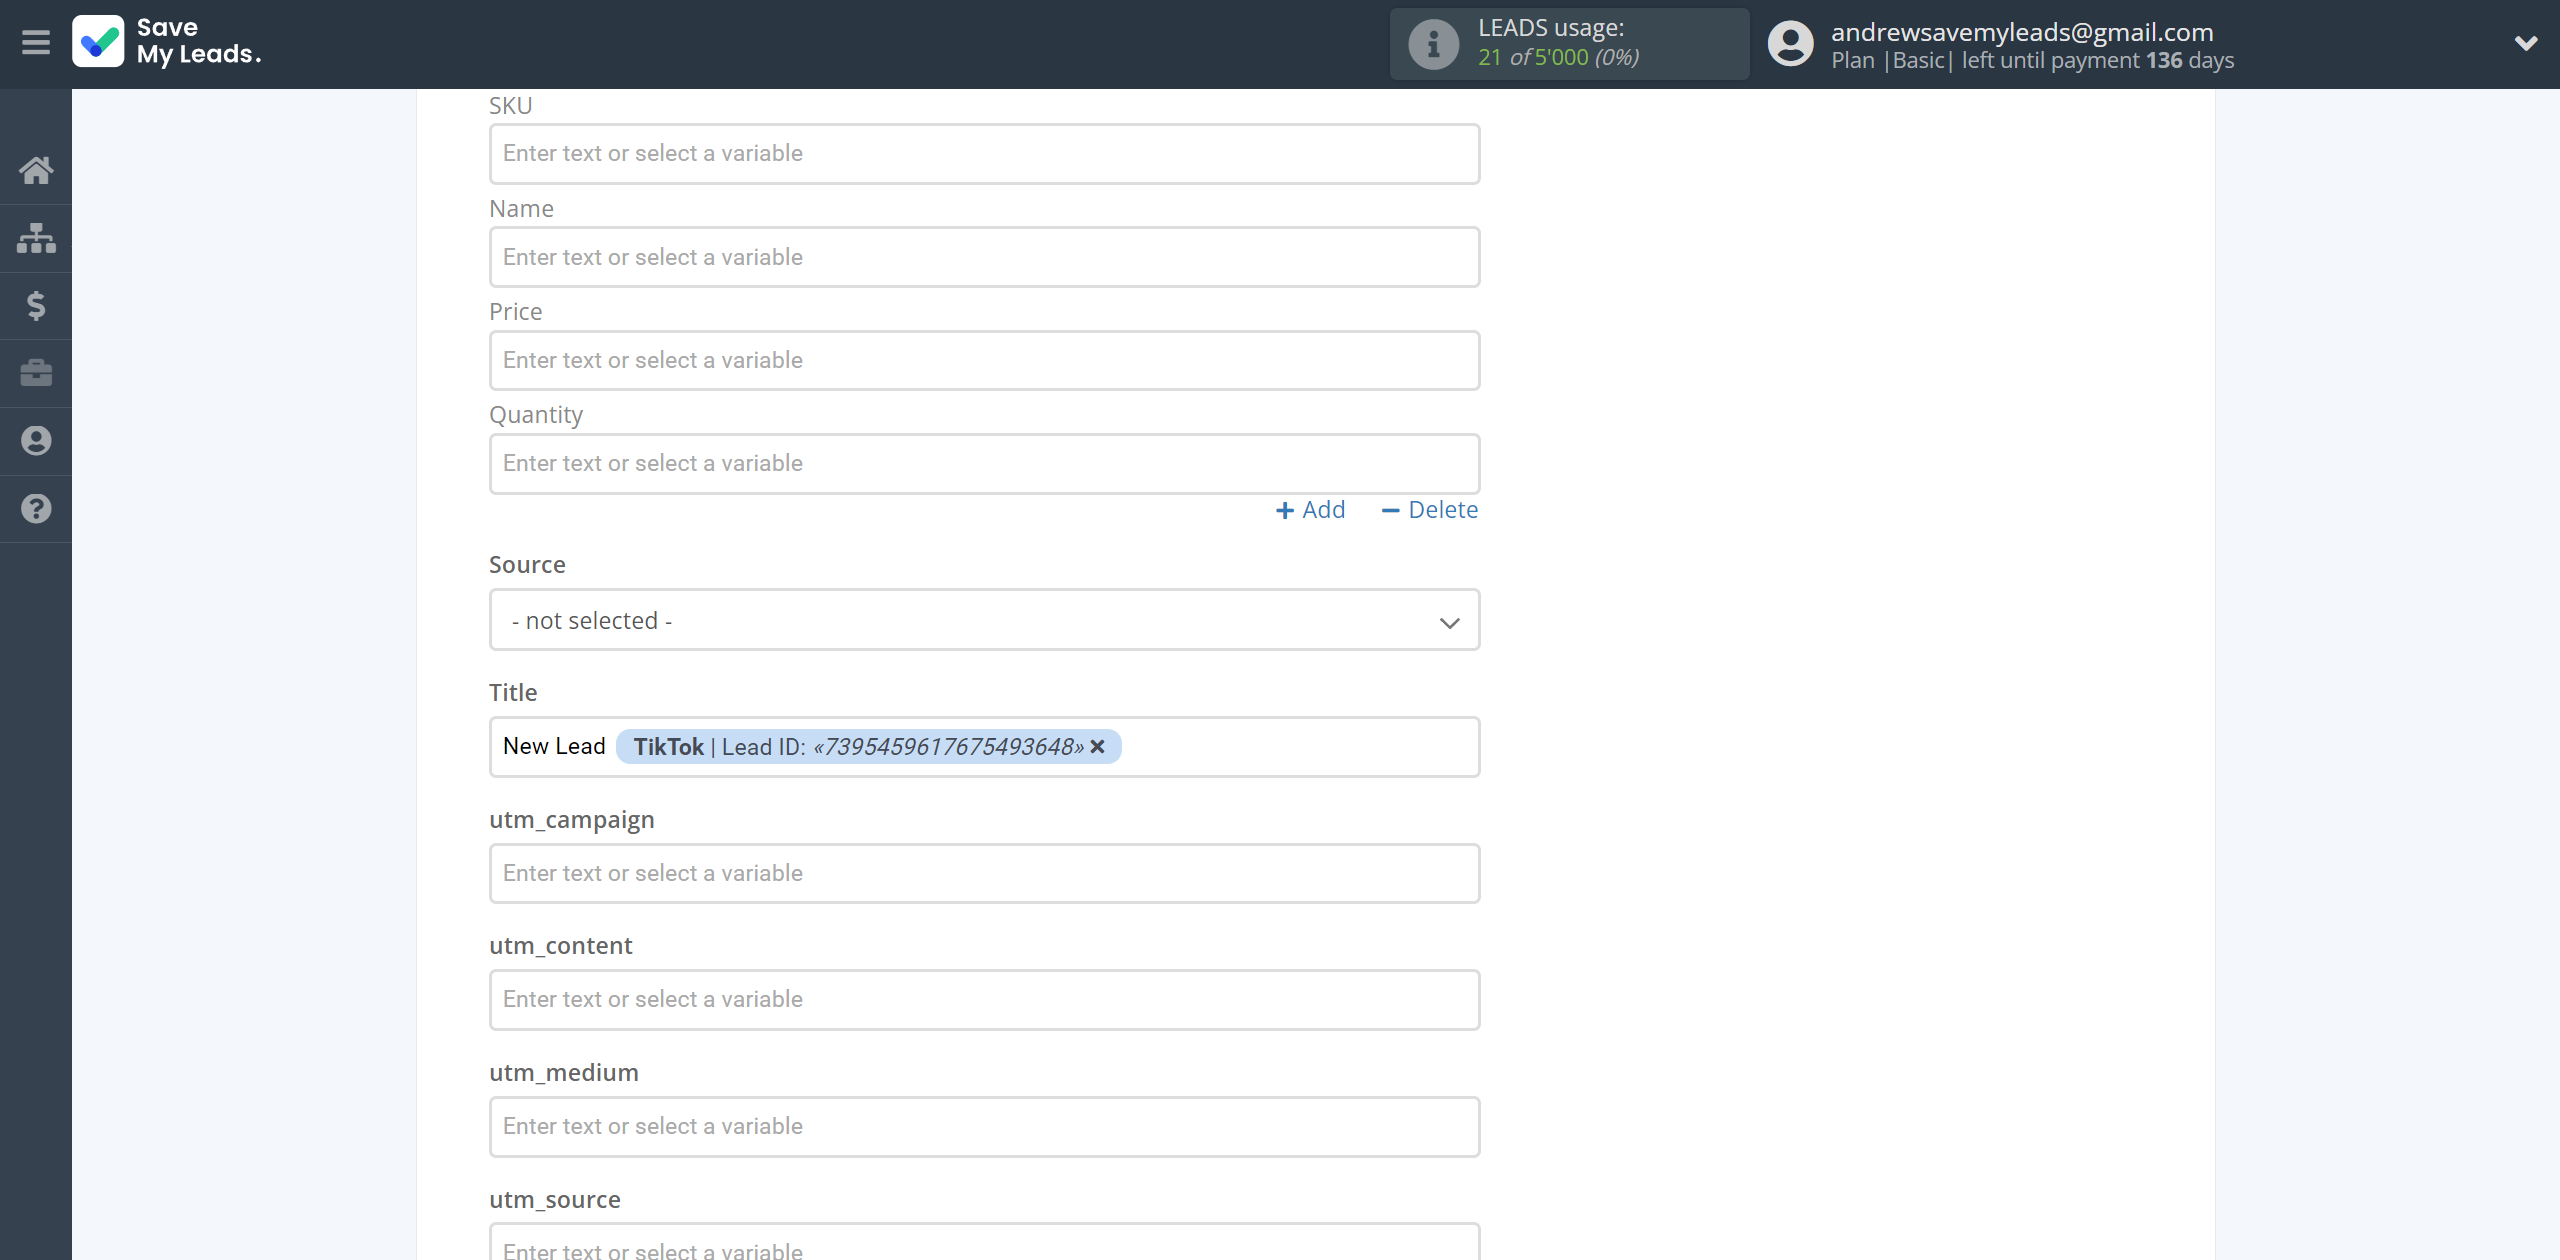Click the LEADS usage counter text
This screenshot has height=1260, width=2560.
point(1558,57)
